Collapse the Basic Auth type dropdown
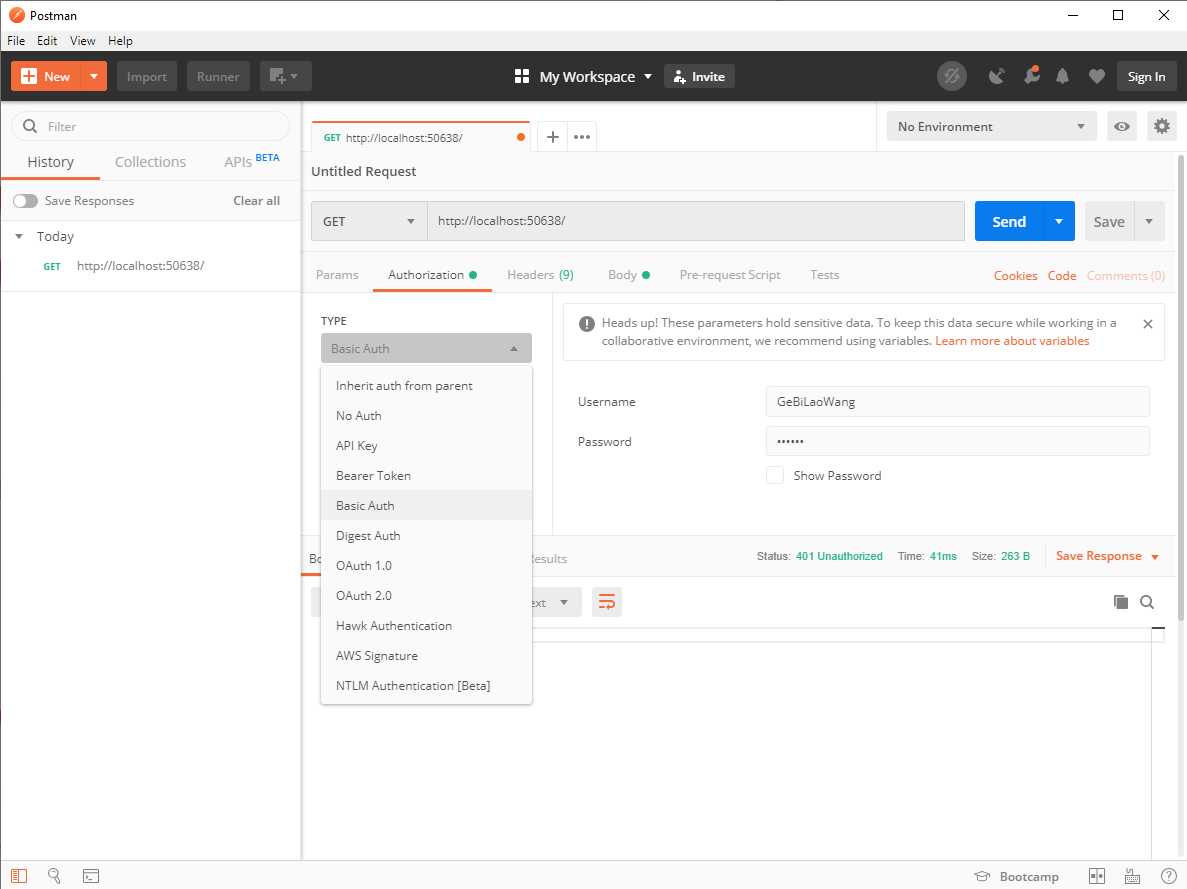Image resolution: width=1187 pixels, height=889 pixels. pyautogui.click(x=426, y=348)
